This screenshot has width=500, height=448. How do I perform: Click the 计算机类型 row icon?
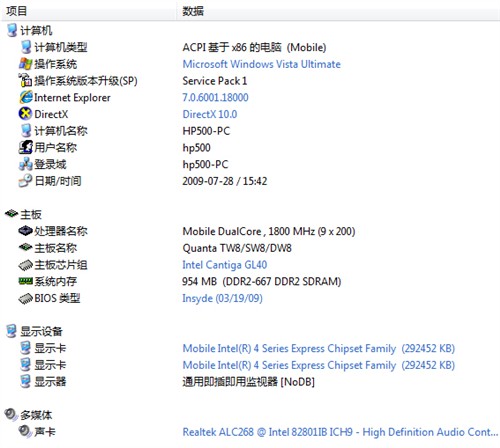click(26, 47)
